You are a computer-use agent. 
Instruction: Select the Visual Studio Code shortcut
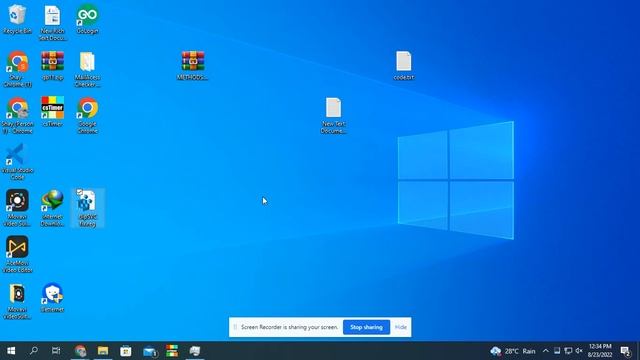coord(17,162)
